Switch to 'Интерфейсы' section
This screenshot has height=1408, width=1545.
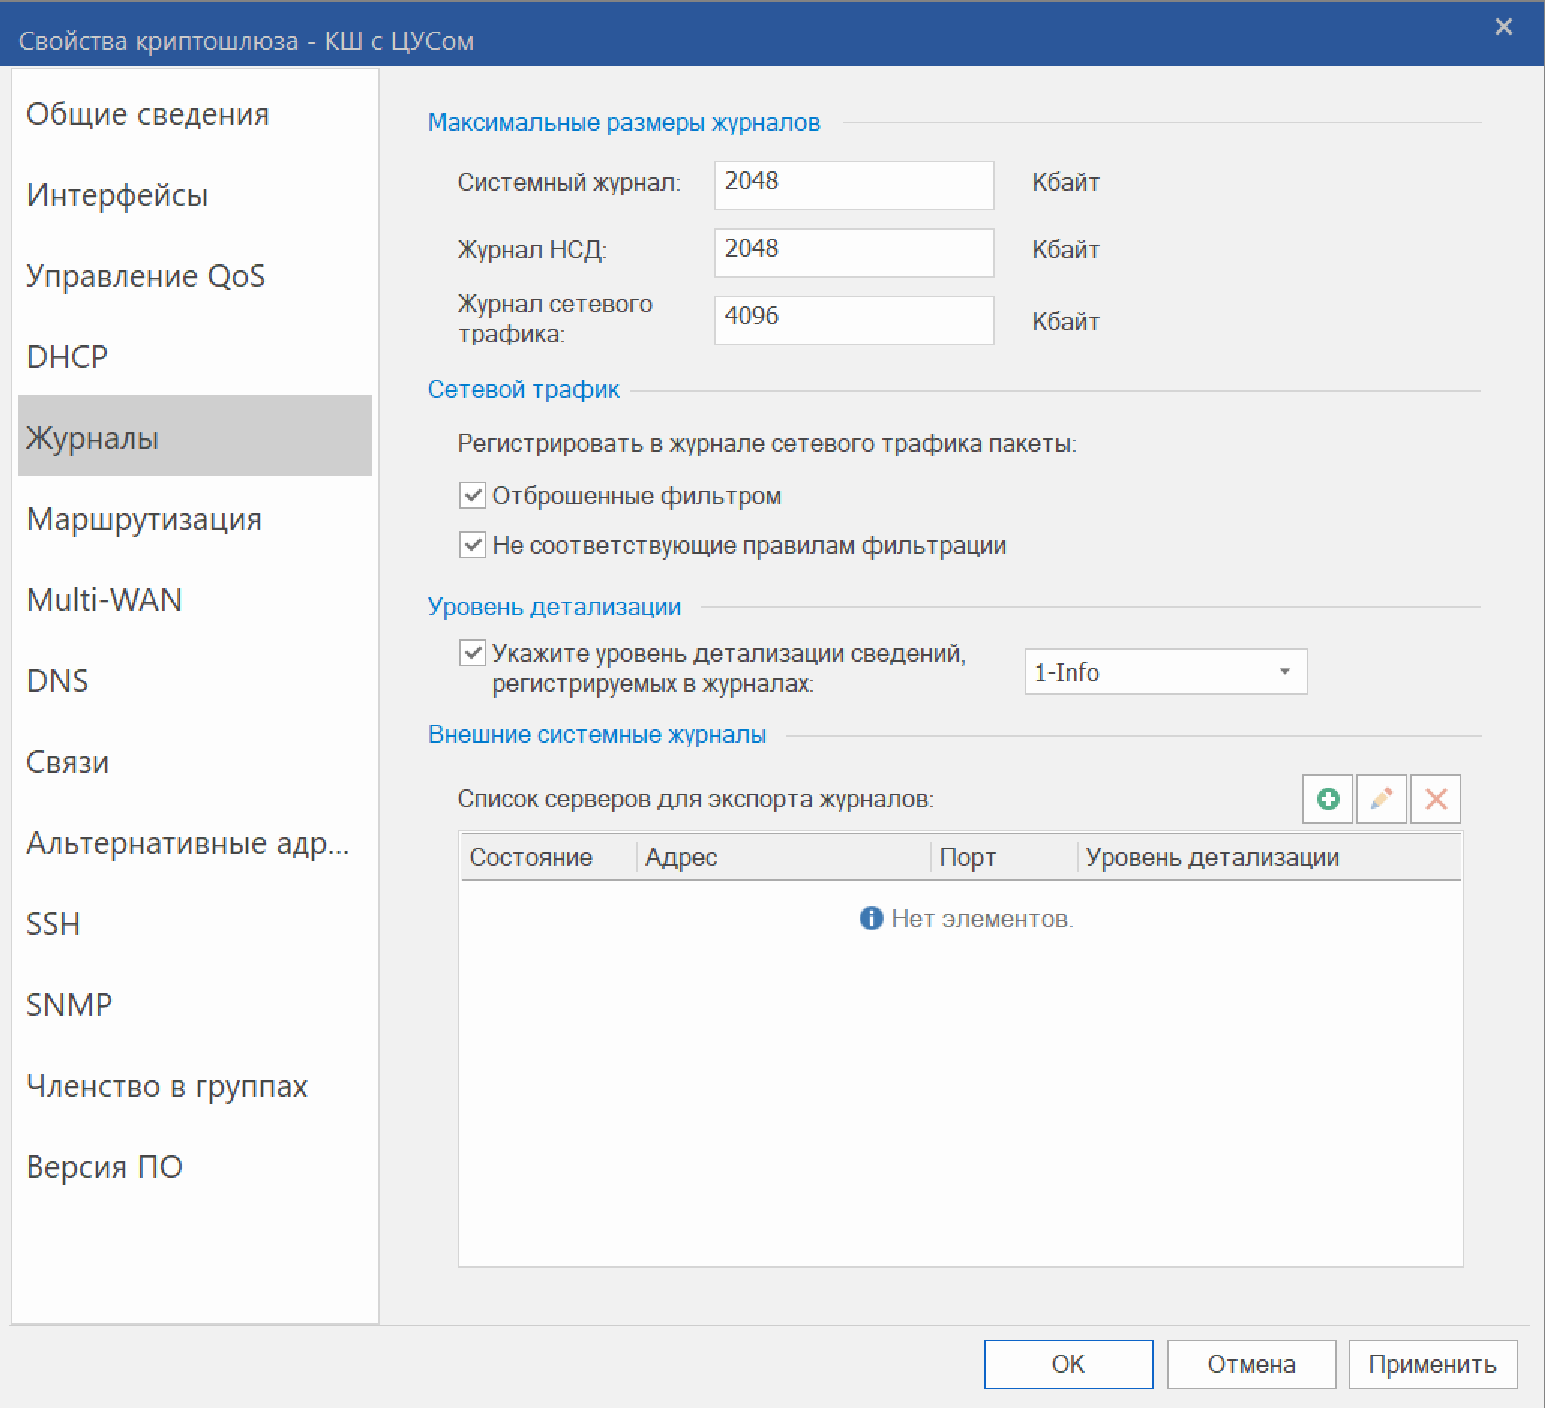click(x=118, y=195)
